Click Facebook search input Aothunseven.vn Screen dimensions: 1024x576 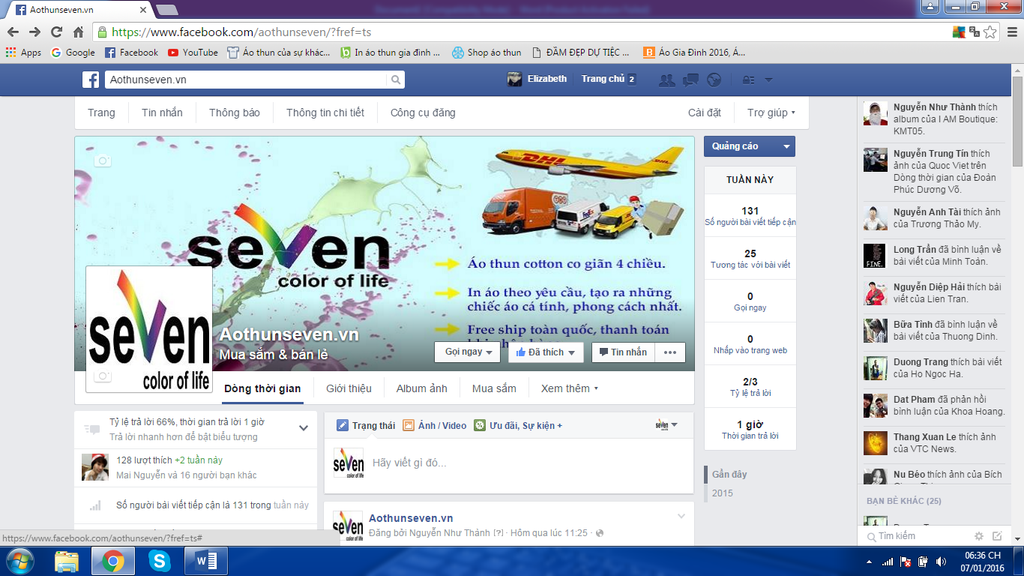246,80
